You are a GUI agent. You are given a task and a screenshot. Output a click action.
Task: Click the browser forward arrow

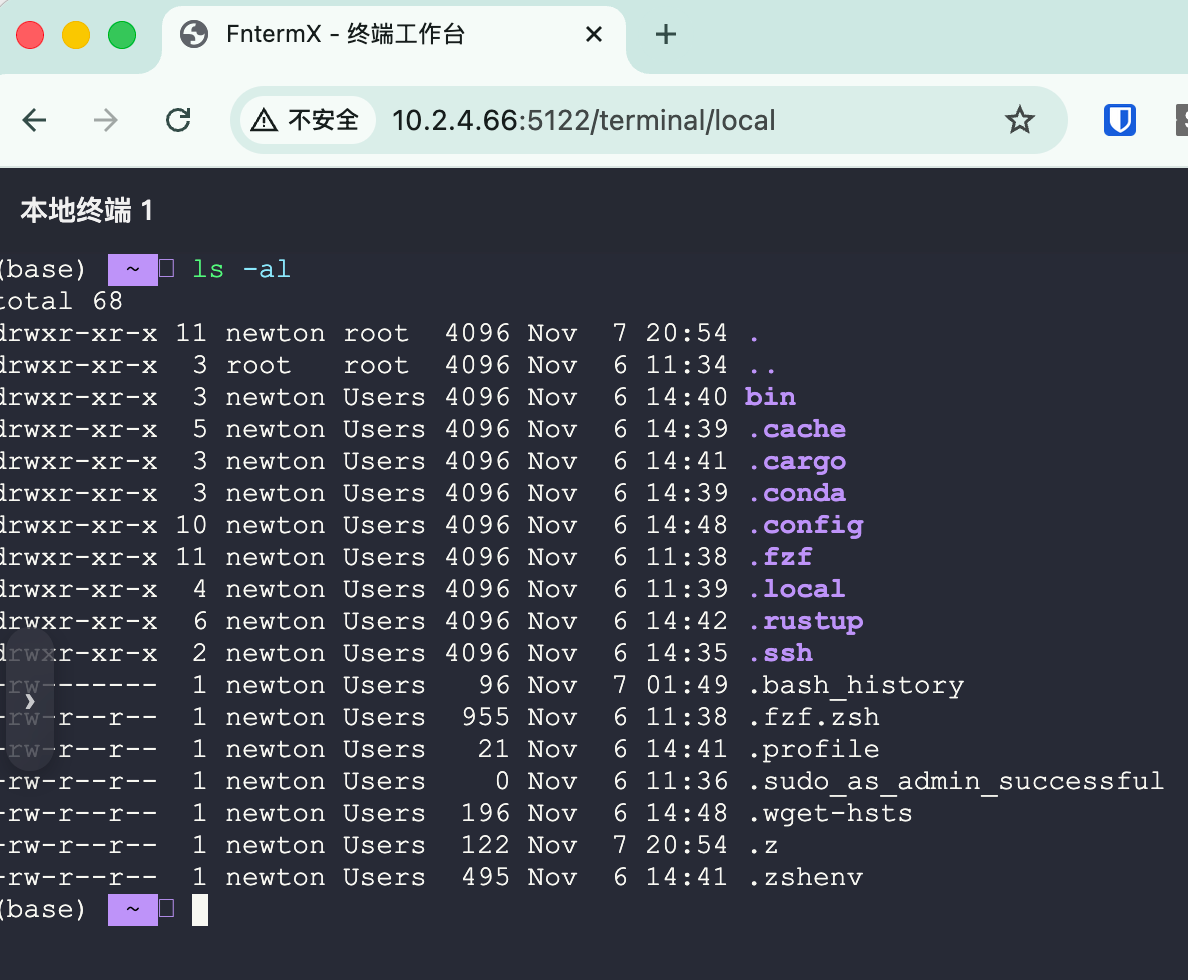click(105, 120)
